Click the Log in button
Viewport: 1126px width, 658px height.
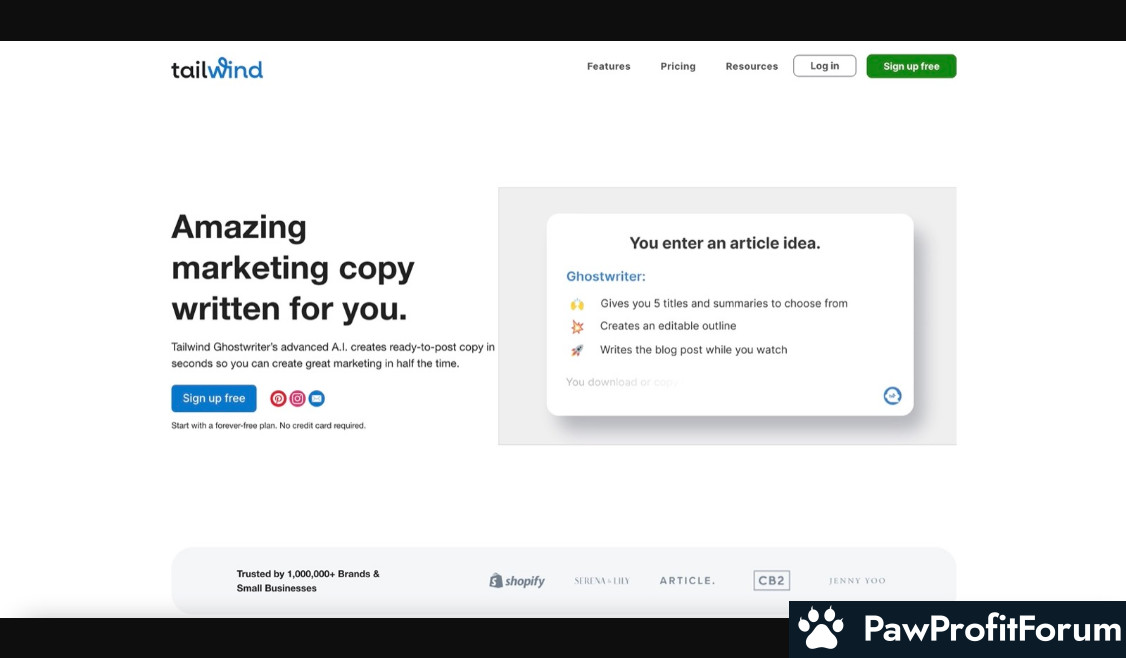coord(824,65)
